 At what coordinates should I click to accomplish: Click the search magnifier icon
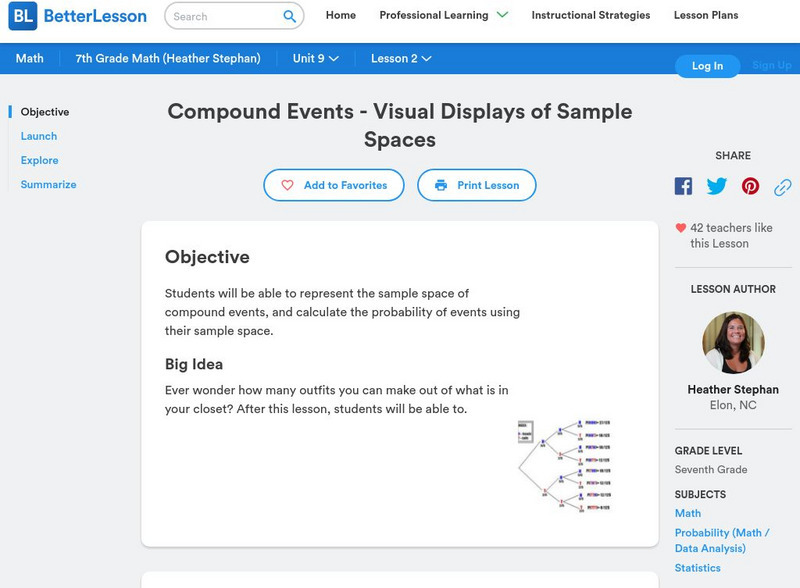[x=290, y=16]
